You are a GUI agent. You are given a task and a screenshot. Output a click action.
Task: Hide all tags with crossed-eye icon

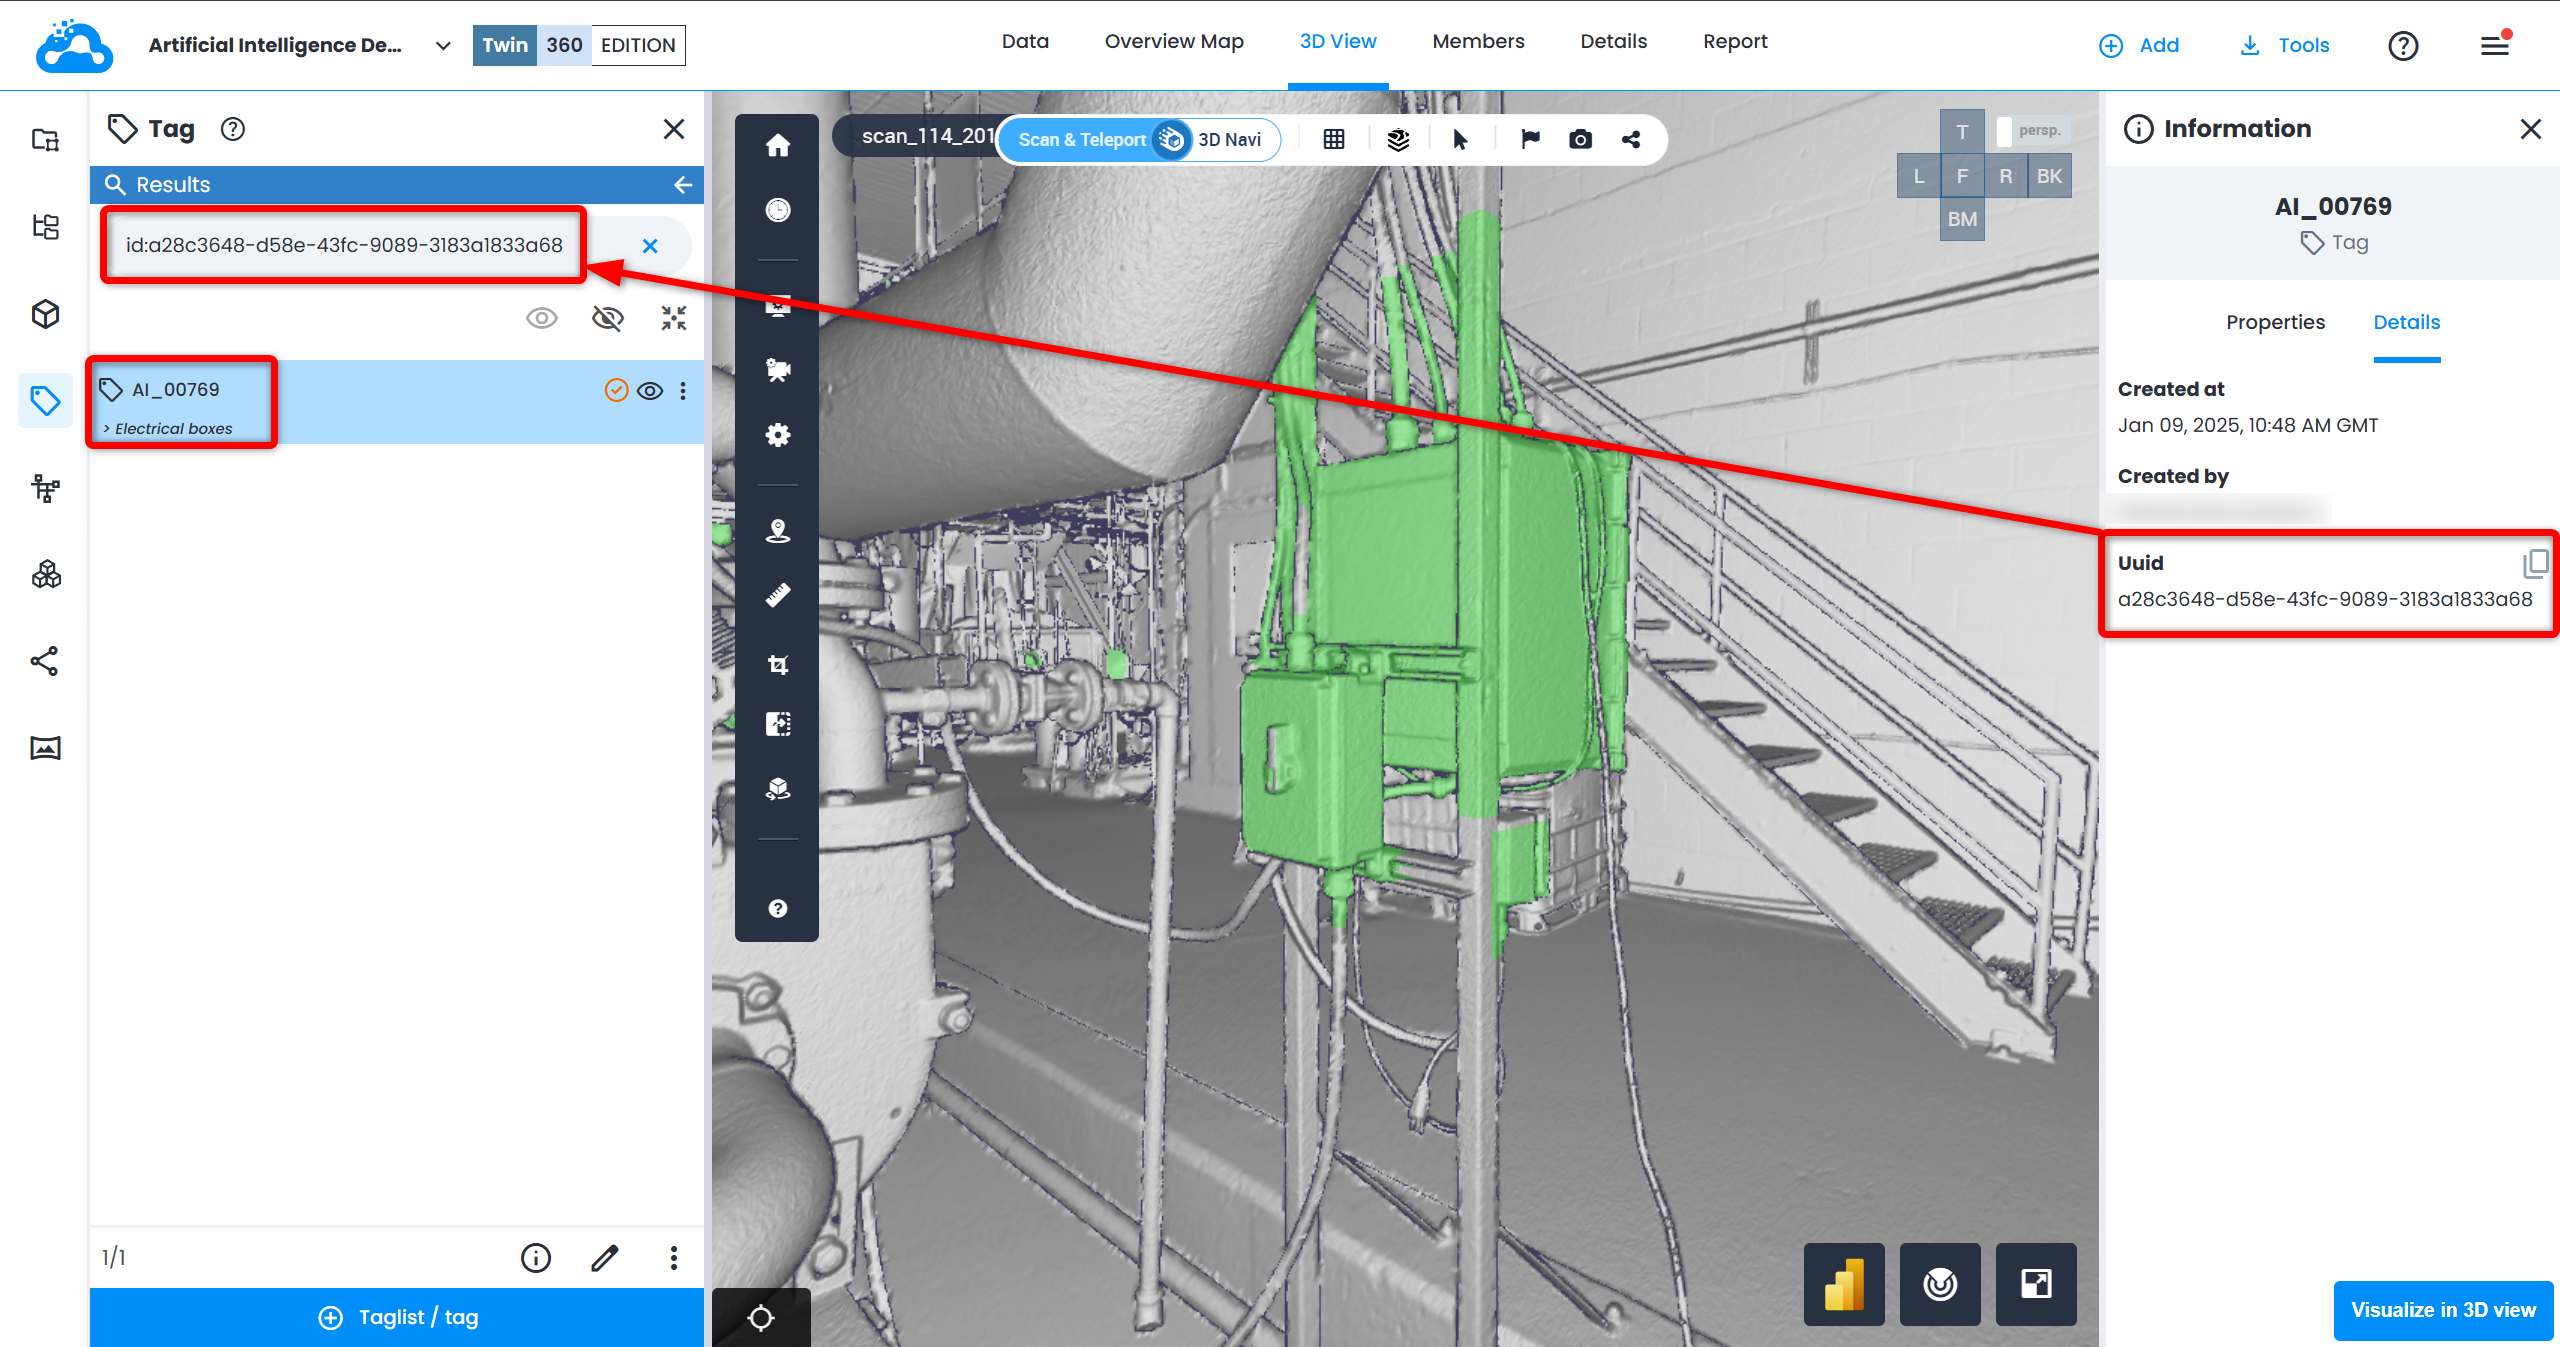[607, 319]
